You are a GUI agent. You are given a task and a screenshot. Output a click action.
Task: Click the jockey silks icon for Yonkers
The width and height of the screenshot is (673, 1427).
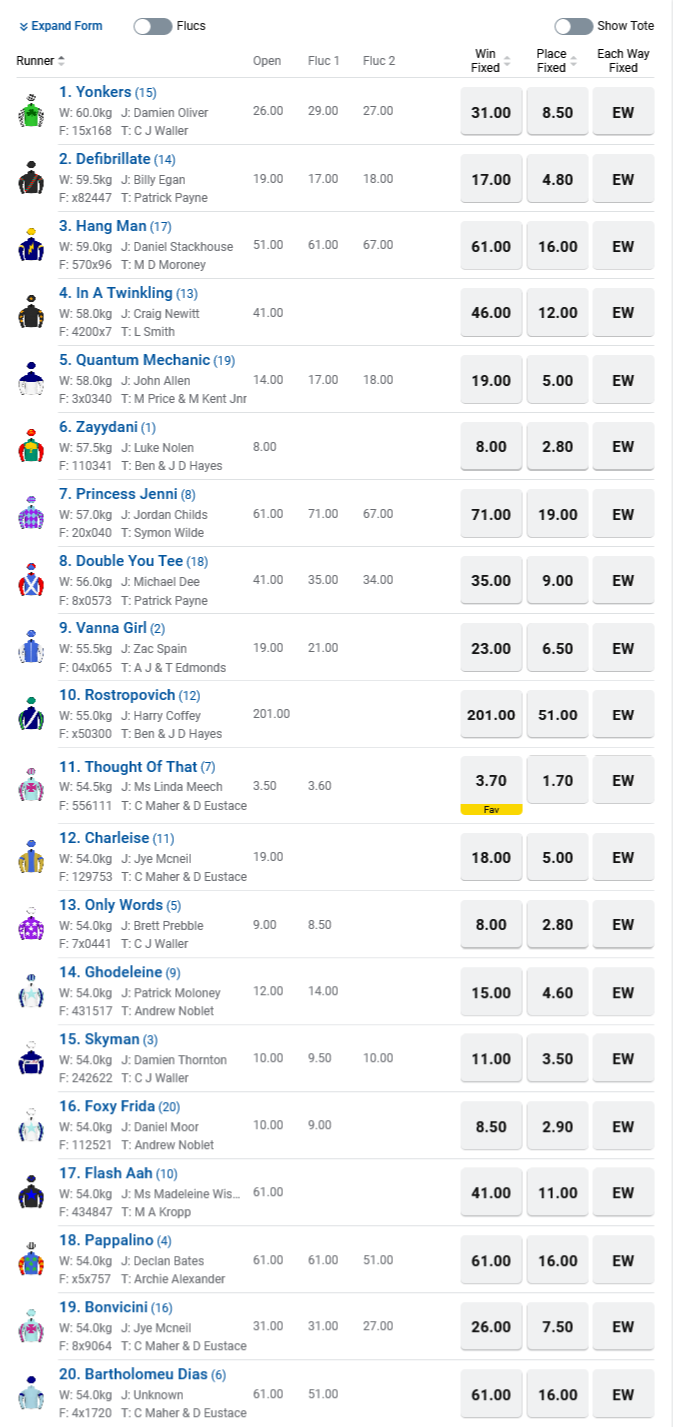[x=31, y=111]
